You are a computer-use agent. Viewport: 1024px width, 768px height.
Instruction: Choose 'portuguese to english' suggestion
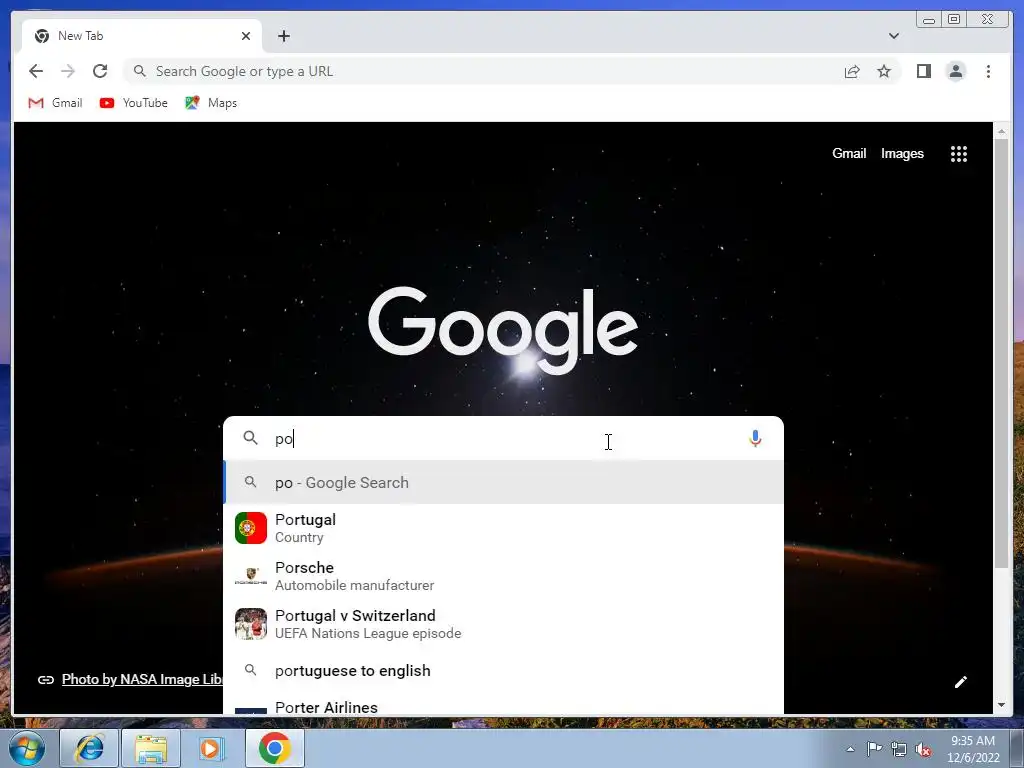[504, 671]
